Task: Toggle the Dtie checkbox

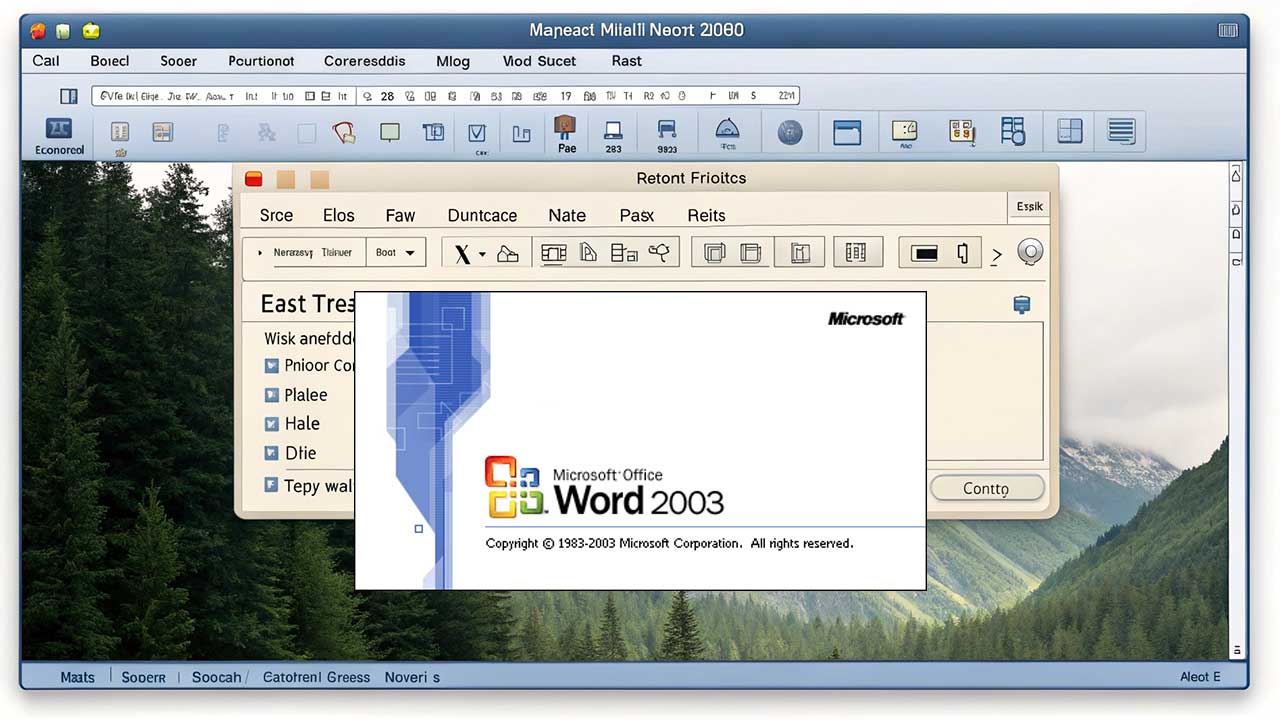Action: (x=271, y=453)
